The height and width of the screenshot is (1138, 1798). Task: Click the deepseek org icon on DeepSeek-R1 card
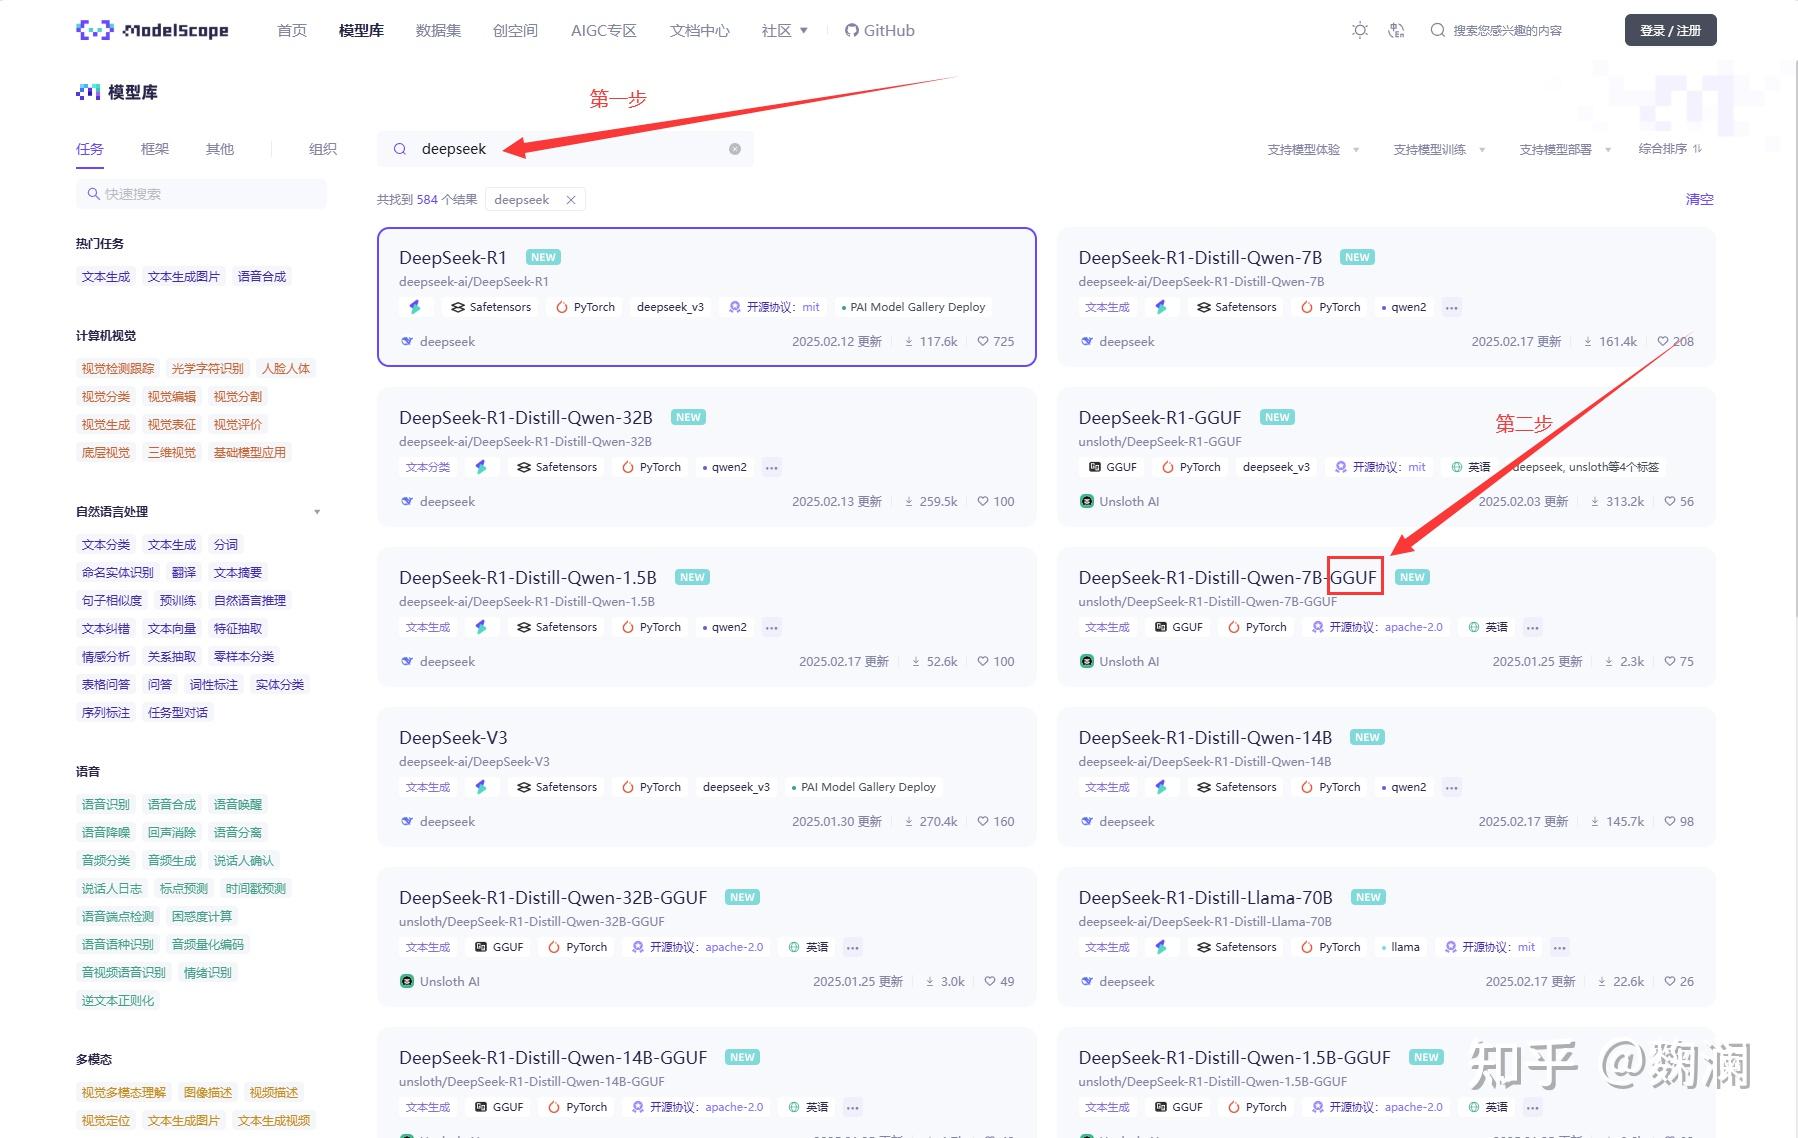point(407,341)
